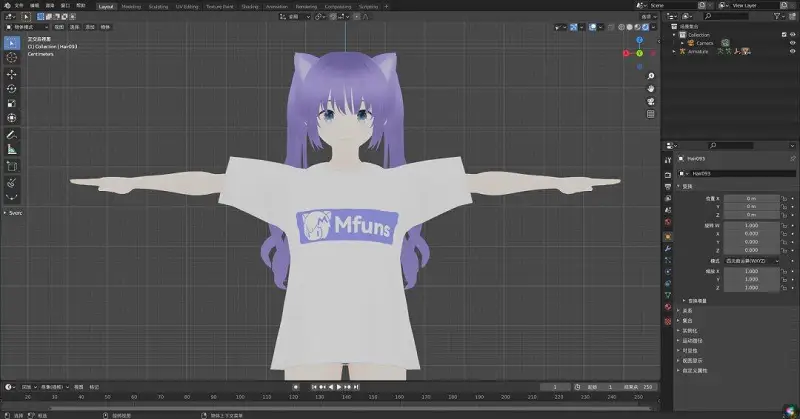Hide the Collection with its eye icon

(792, 35)
